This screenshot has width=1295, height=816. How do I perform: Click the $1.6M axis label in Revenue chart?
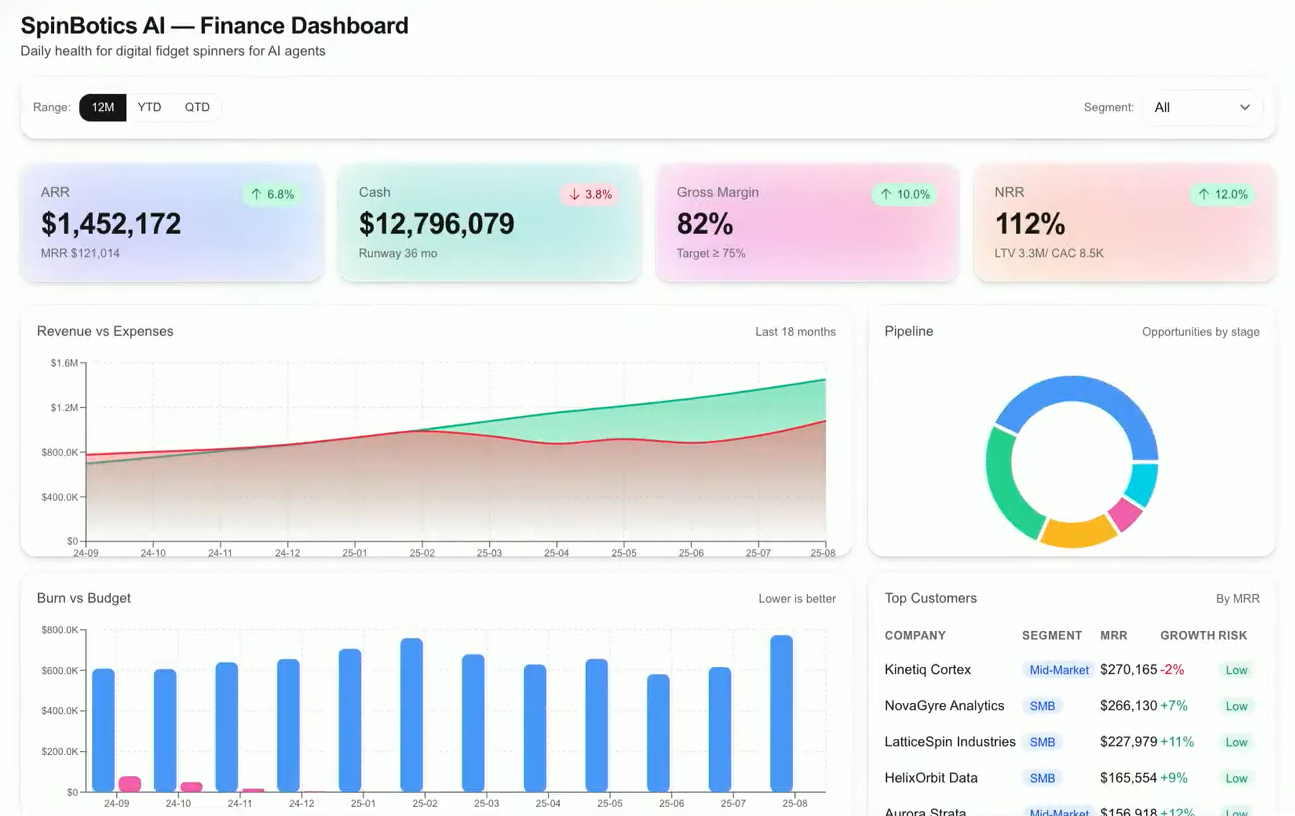(64, 363)
